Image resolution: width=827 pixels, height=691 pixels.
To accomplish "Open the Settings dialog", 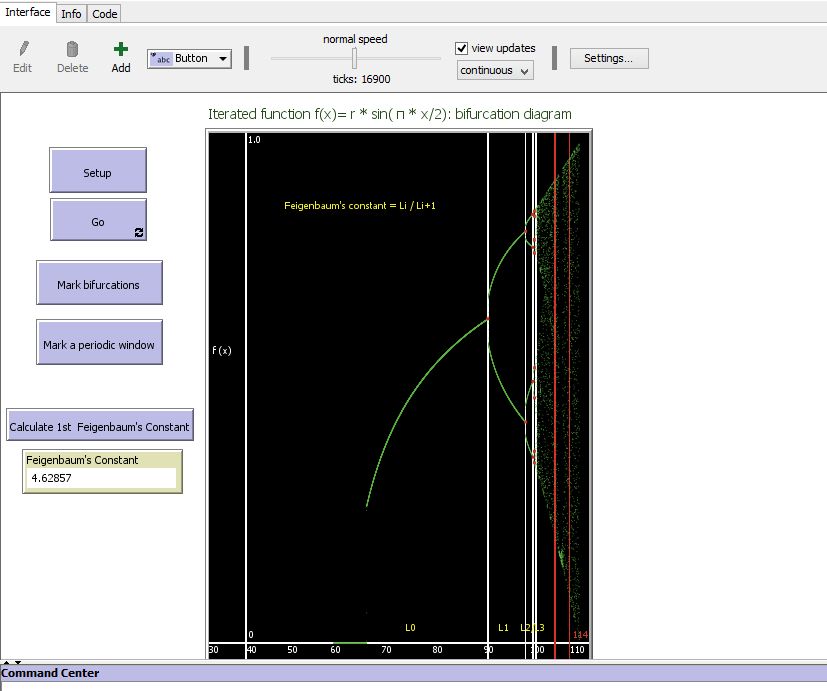I will [608, 58].
